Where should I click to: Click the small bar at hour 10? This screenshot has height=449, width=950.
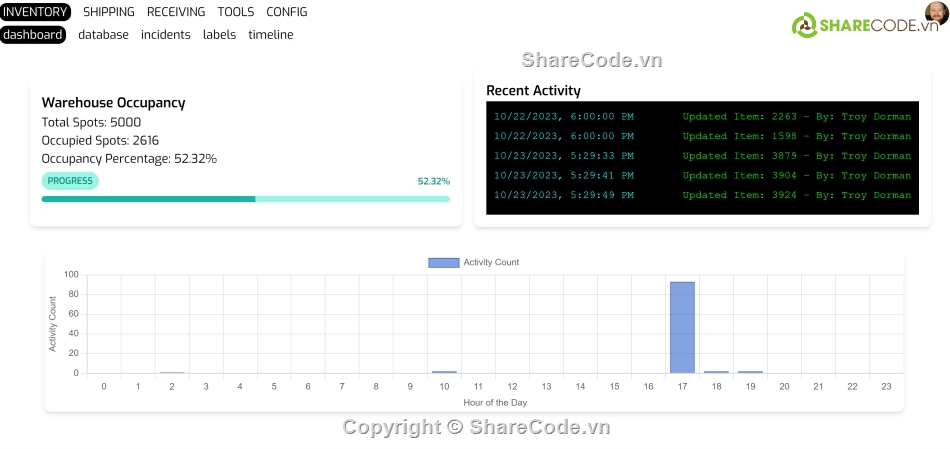pos(444,371)
